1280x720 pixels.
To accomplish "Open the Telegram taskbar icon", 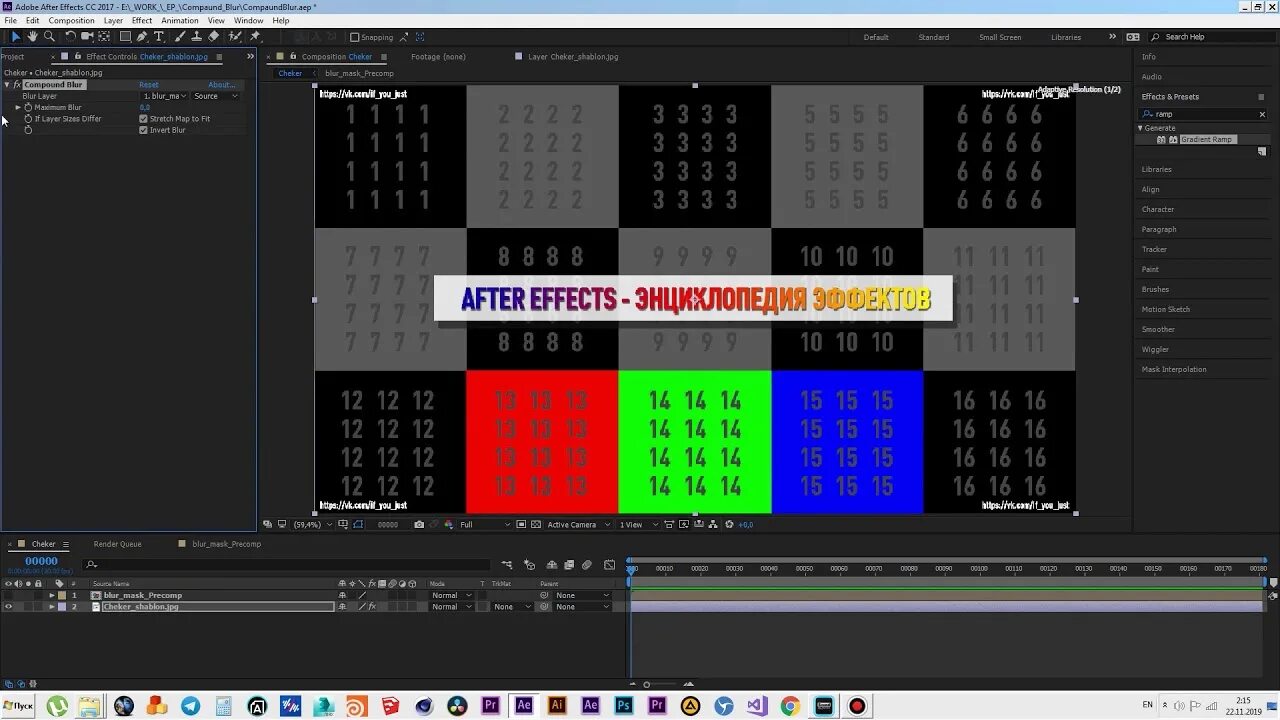I will 190,706.
